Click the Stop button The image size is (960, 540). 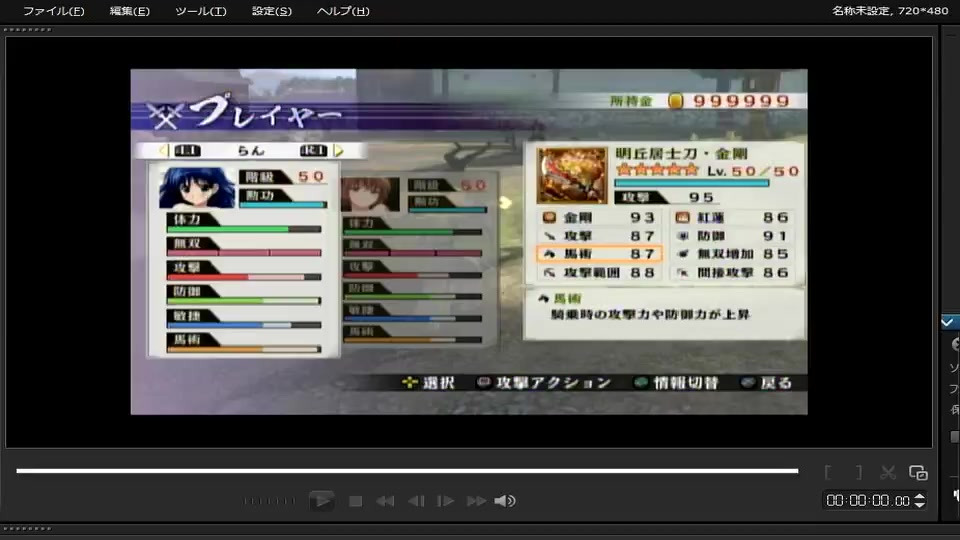pyautogui.click(x=355, y=501)
